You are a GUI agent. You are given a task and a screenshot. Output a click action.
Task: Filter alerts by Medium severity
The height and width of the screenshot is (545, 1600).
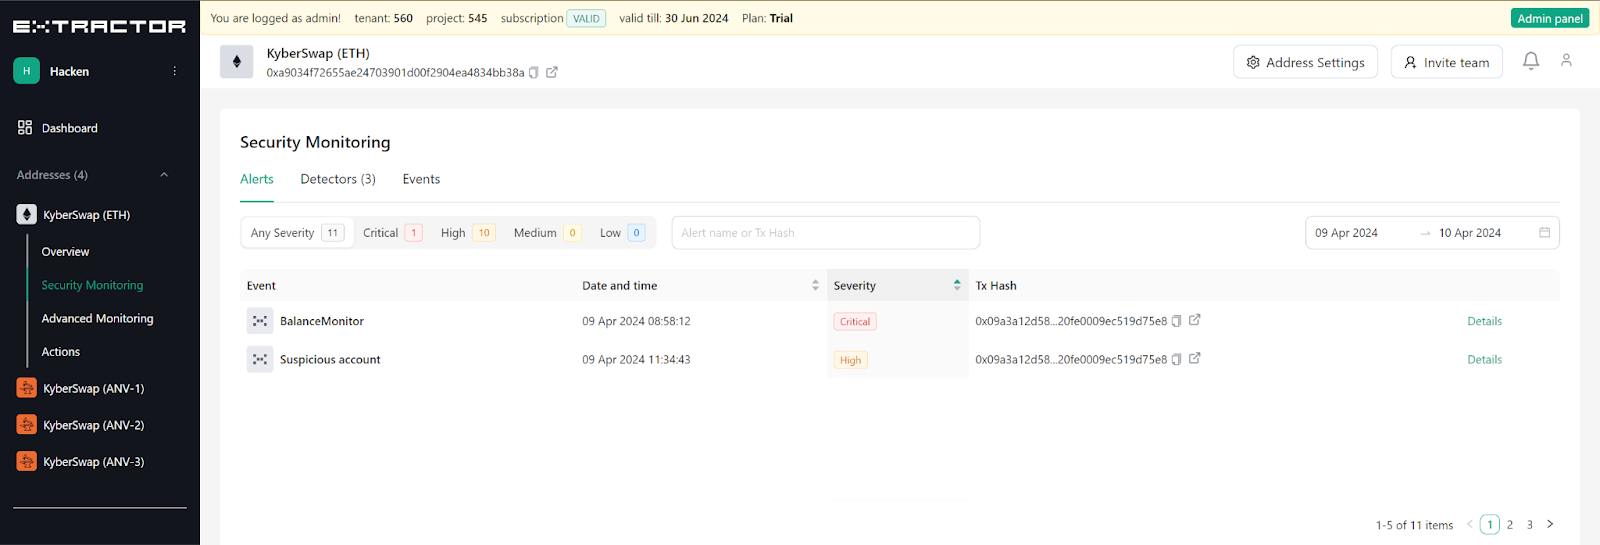547,233
